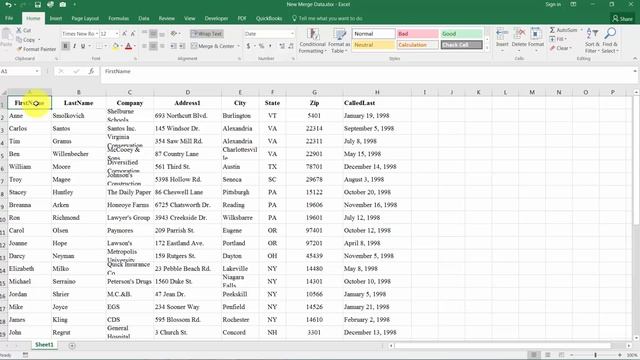
Task: Apply the yellow fill color
Action: pos(116,47)
